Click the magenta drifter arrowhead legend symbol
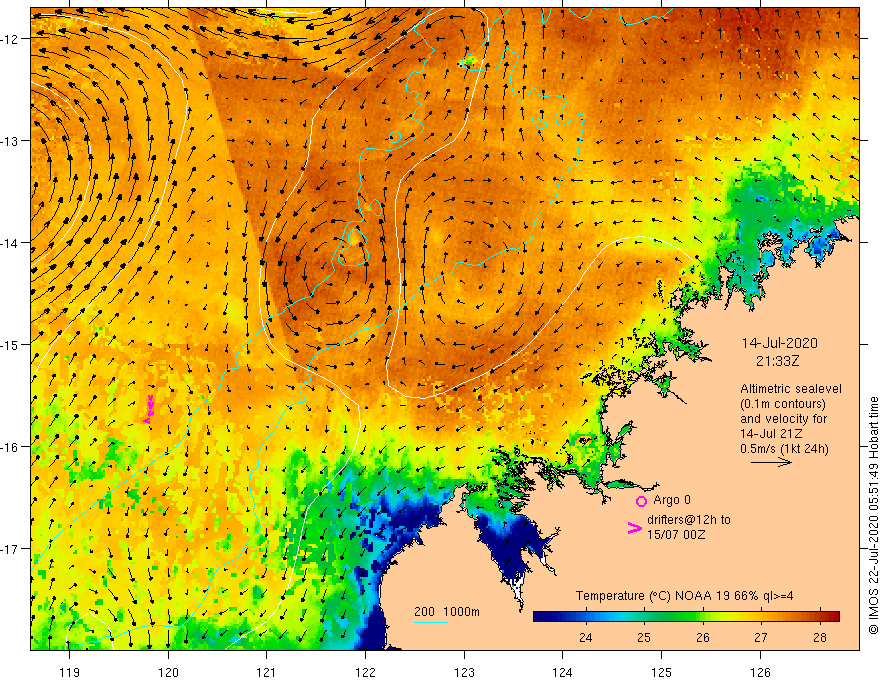Image resolution: width=880 pixels, height=680 pixels. click(635, 528)
